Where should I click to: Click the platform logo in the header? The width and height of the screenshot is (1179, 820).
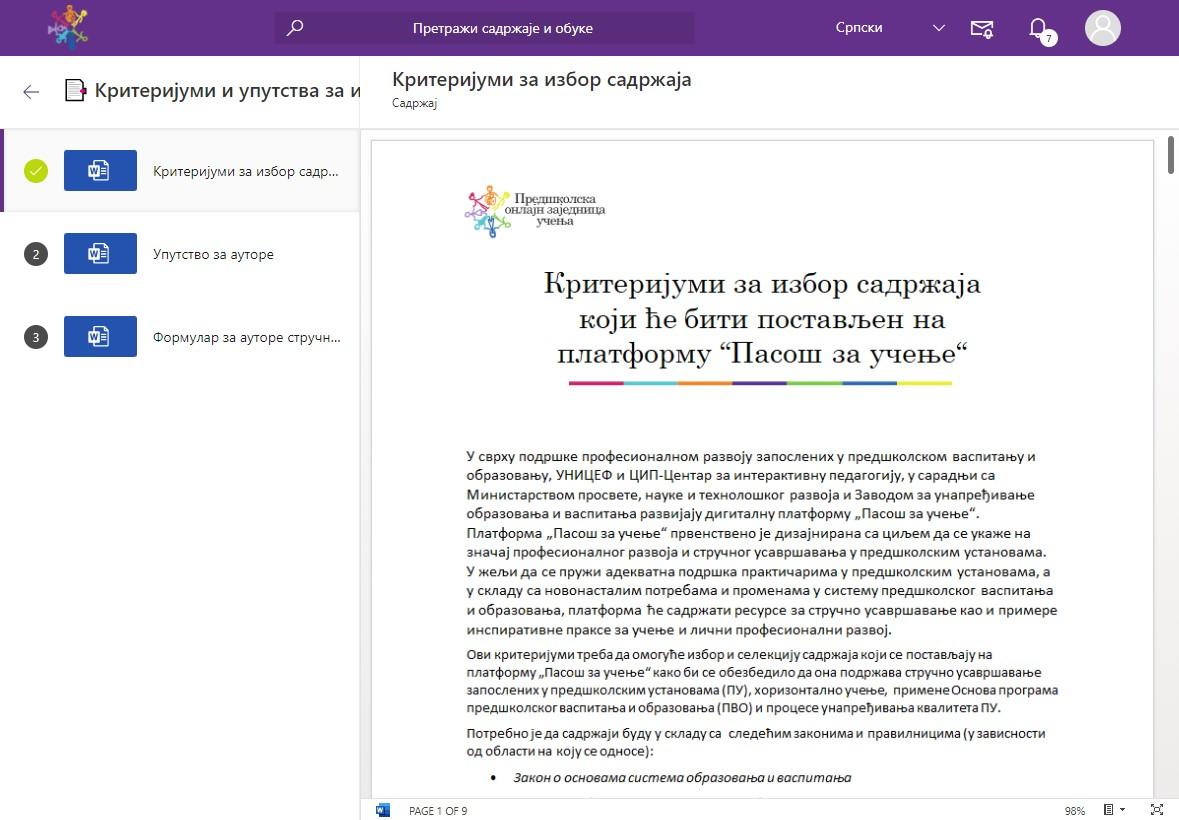pos(68,28)
